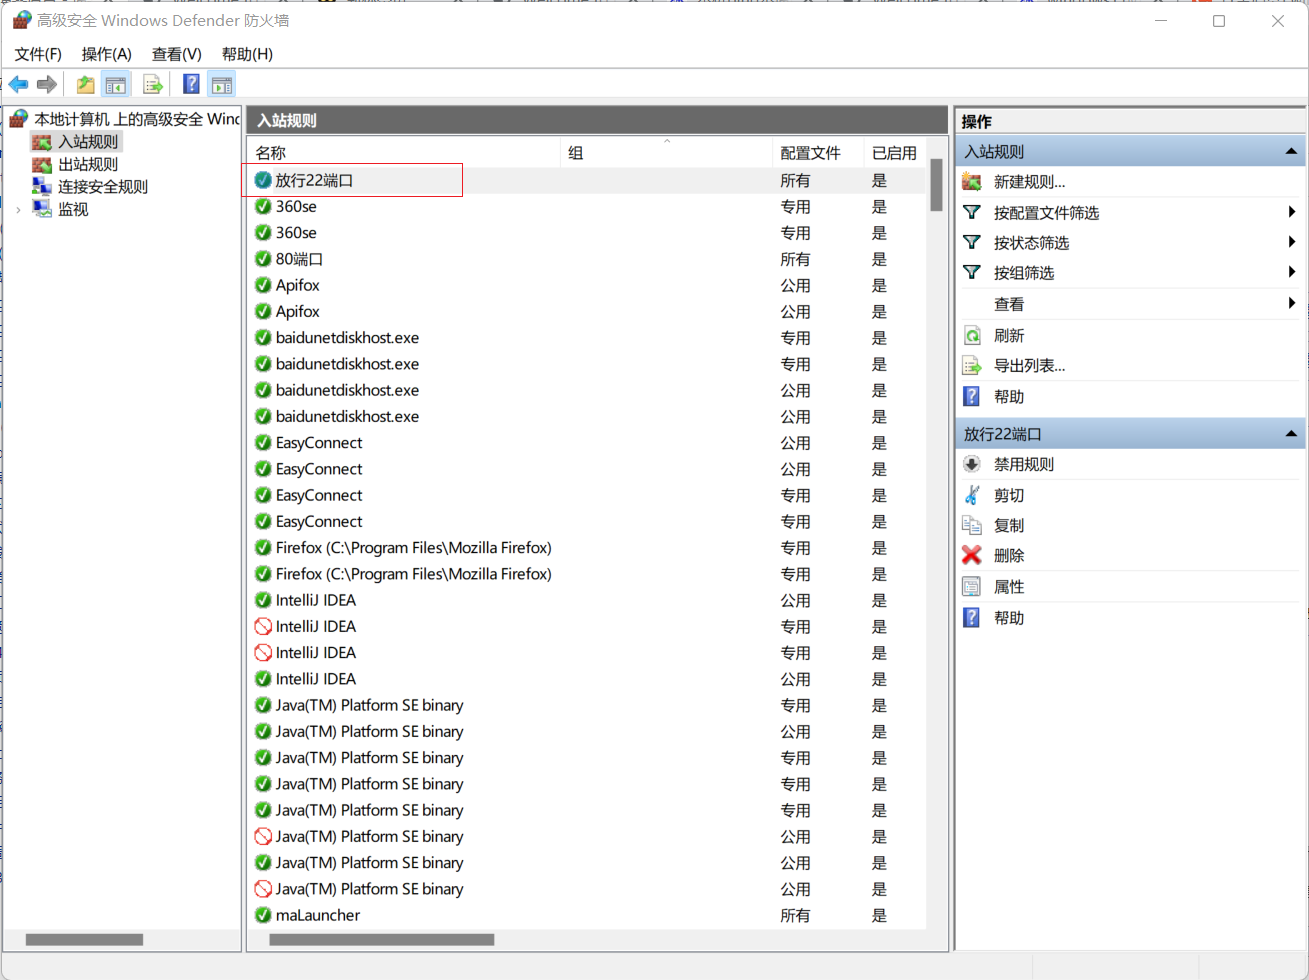Viewport: 1309px width, 980px height.
Task: Click 是 in the 放行22端口 row
Action: 879,180
